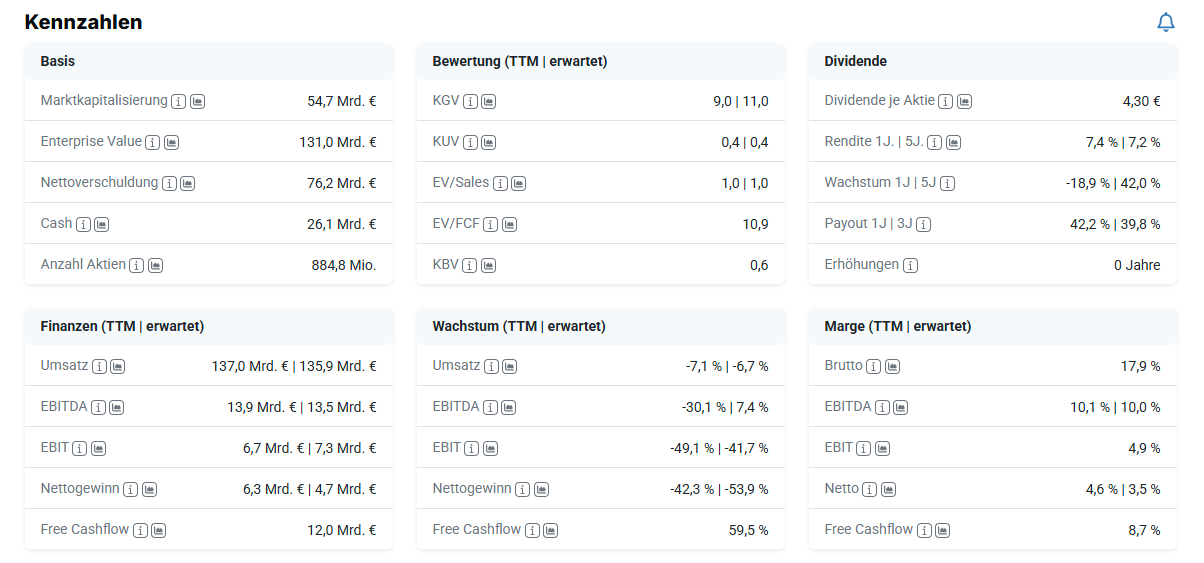
Task: Click info icon next to EV/Sales
Action: tap(500, 183)
